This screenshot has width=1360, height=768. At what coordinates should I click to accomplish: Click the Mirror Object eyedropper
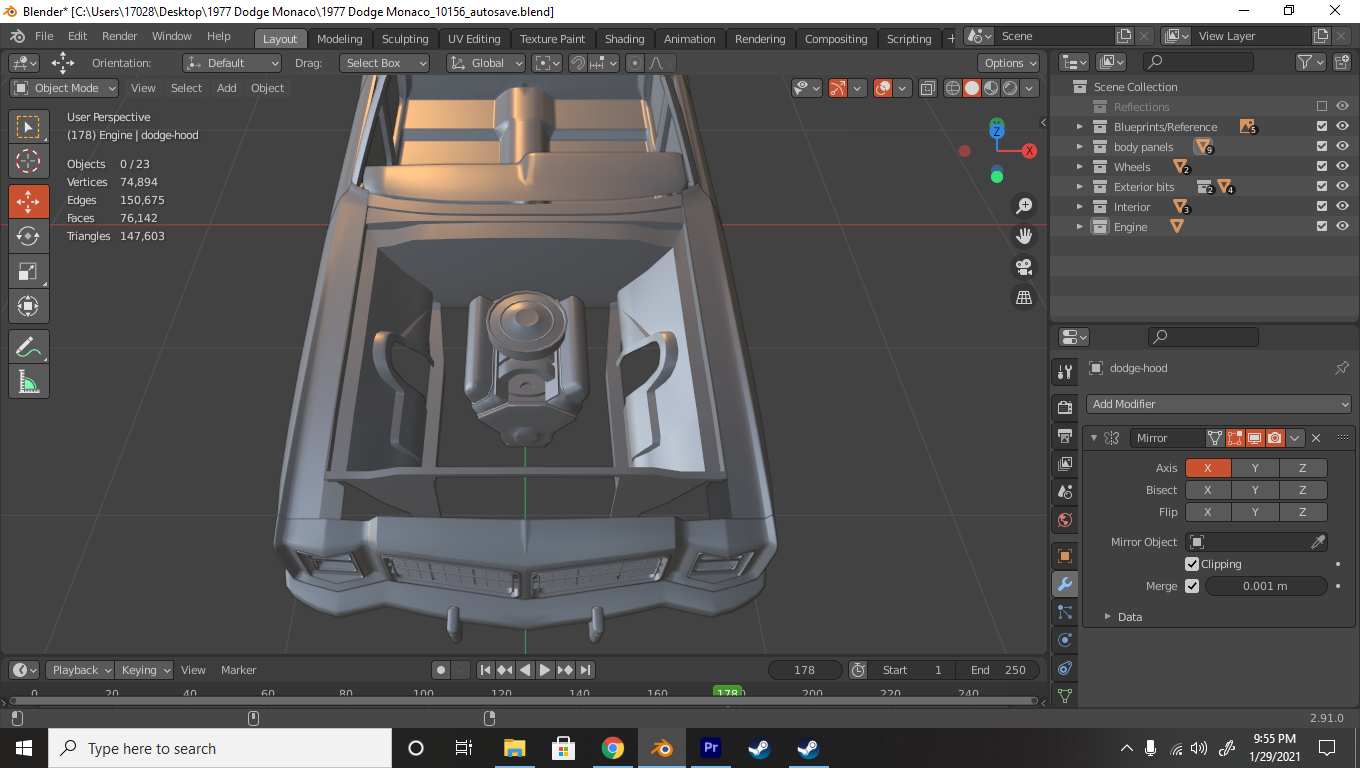click(x=1318, y=542)
